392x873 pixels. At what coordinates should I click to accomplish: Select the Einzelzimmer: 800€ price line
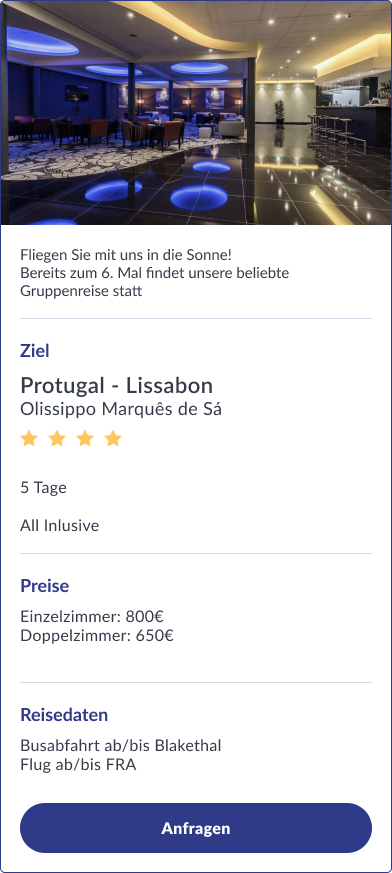pyautogui.click(x=92, y=617)
